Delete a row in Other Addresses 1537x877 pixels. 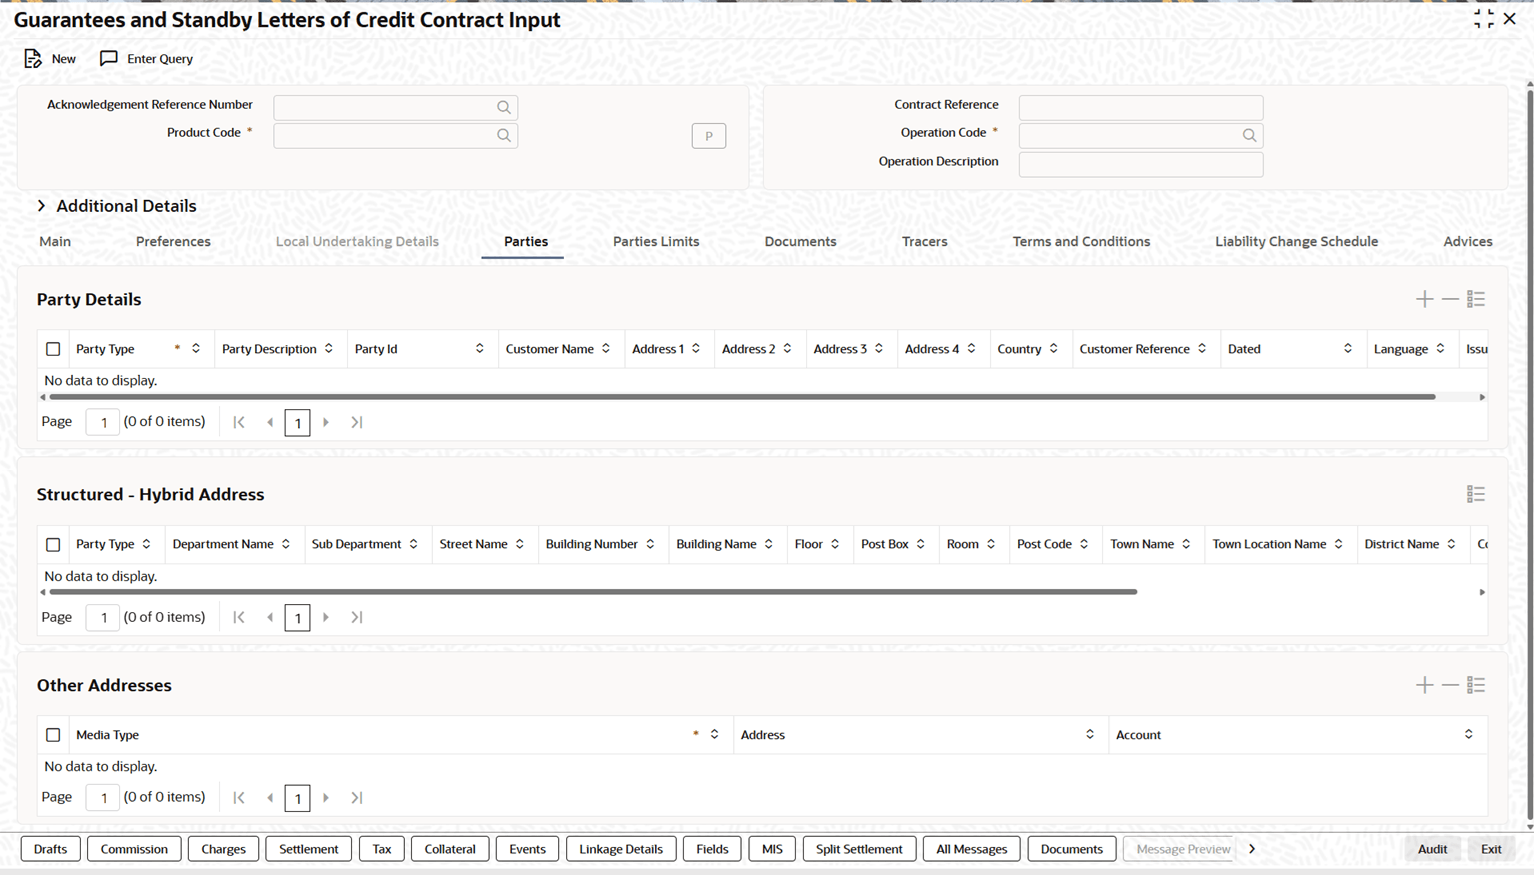click(1450, 685)
